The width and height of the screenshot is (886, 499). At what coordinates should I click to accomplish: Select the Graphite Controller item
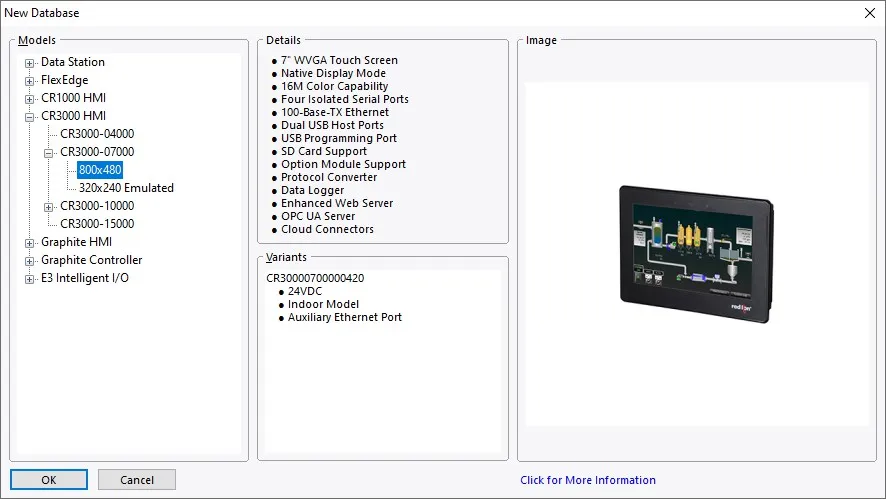coord(92,260)
